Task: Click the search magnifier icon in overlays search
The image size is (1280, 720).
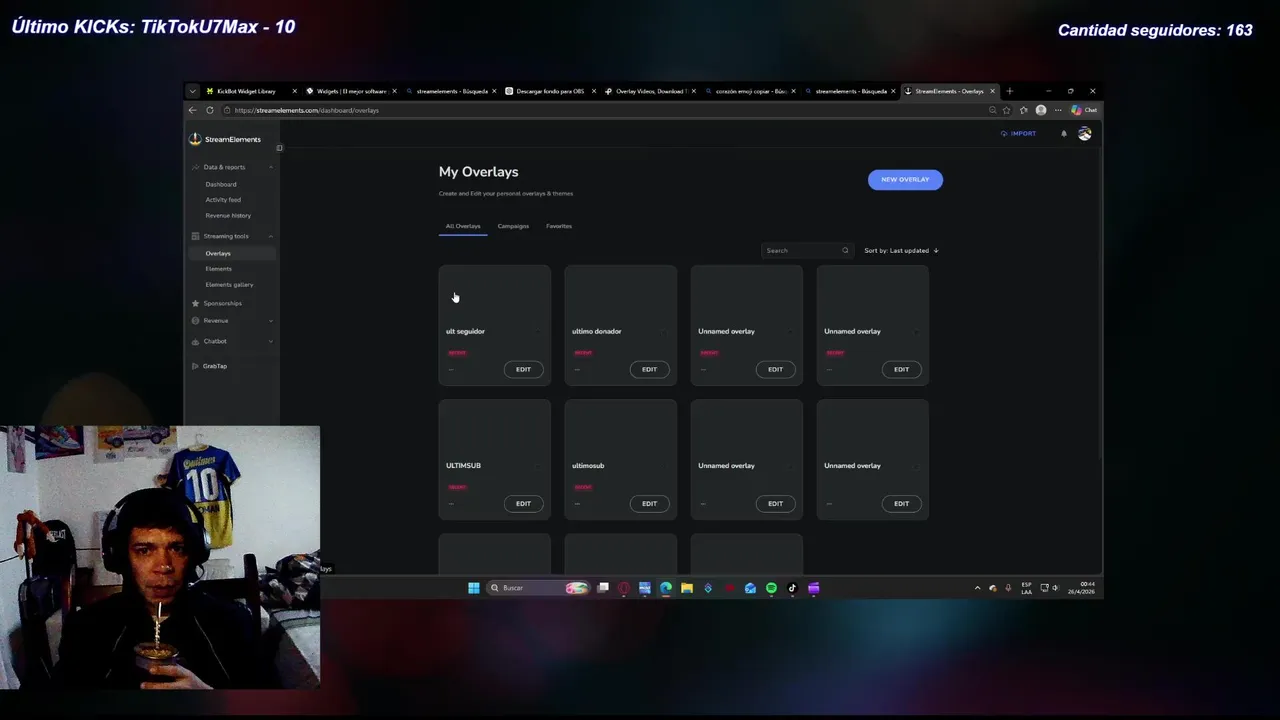Action: [x=845, y=250]
